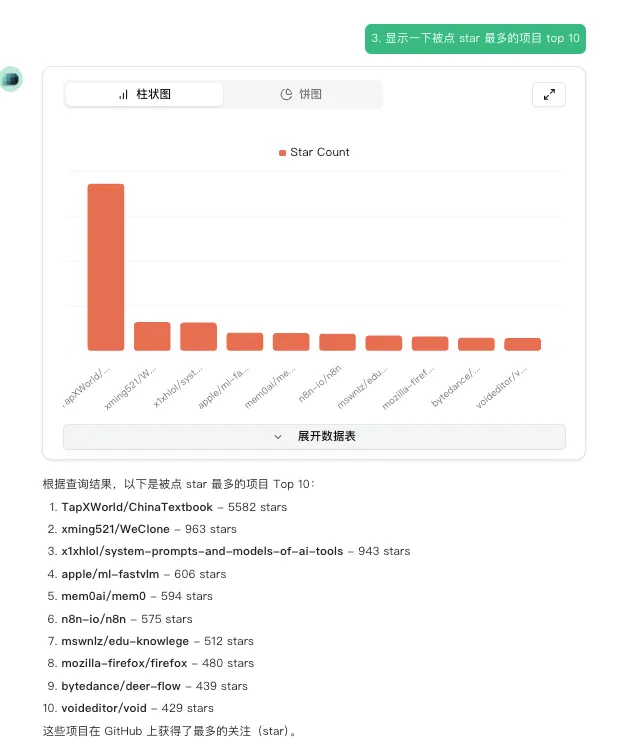644x753 pixels.
Task: Toggle the Star Count legend series
Action: click(313, 152)
